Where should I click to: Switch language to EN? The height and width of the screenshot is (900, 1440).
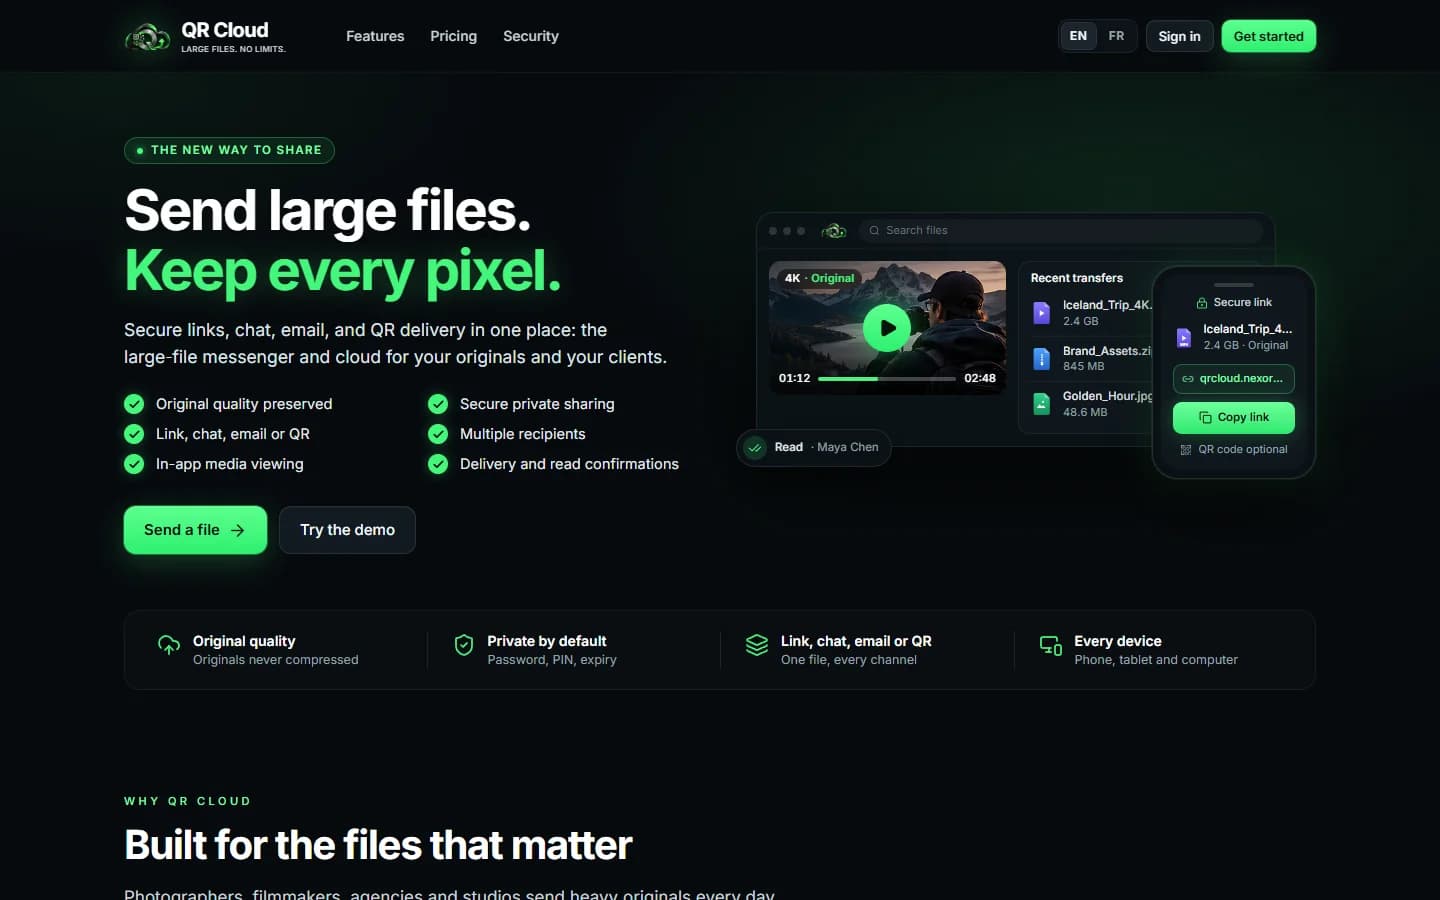(x=1078, y=36)
